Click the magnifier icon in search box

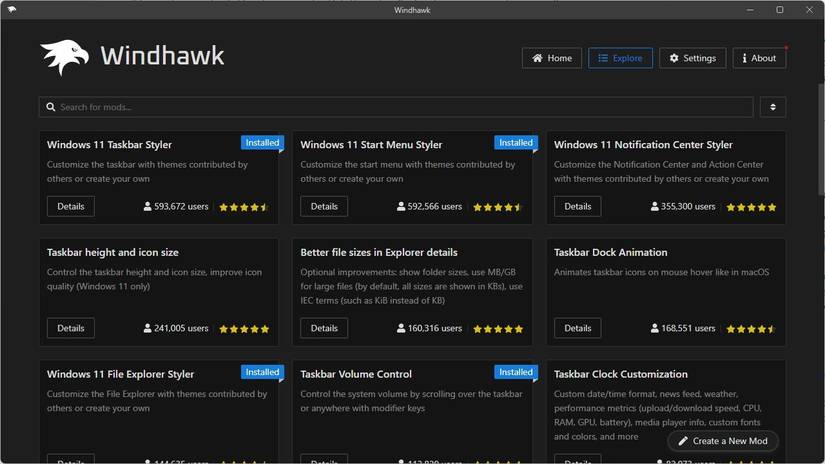pyautogui.click(x=51, y=107)
